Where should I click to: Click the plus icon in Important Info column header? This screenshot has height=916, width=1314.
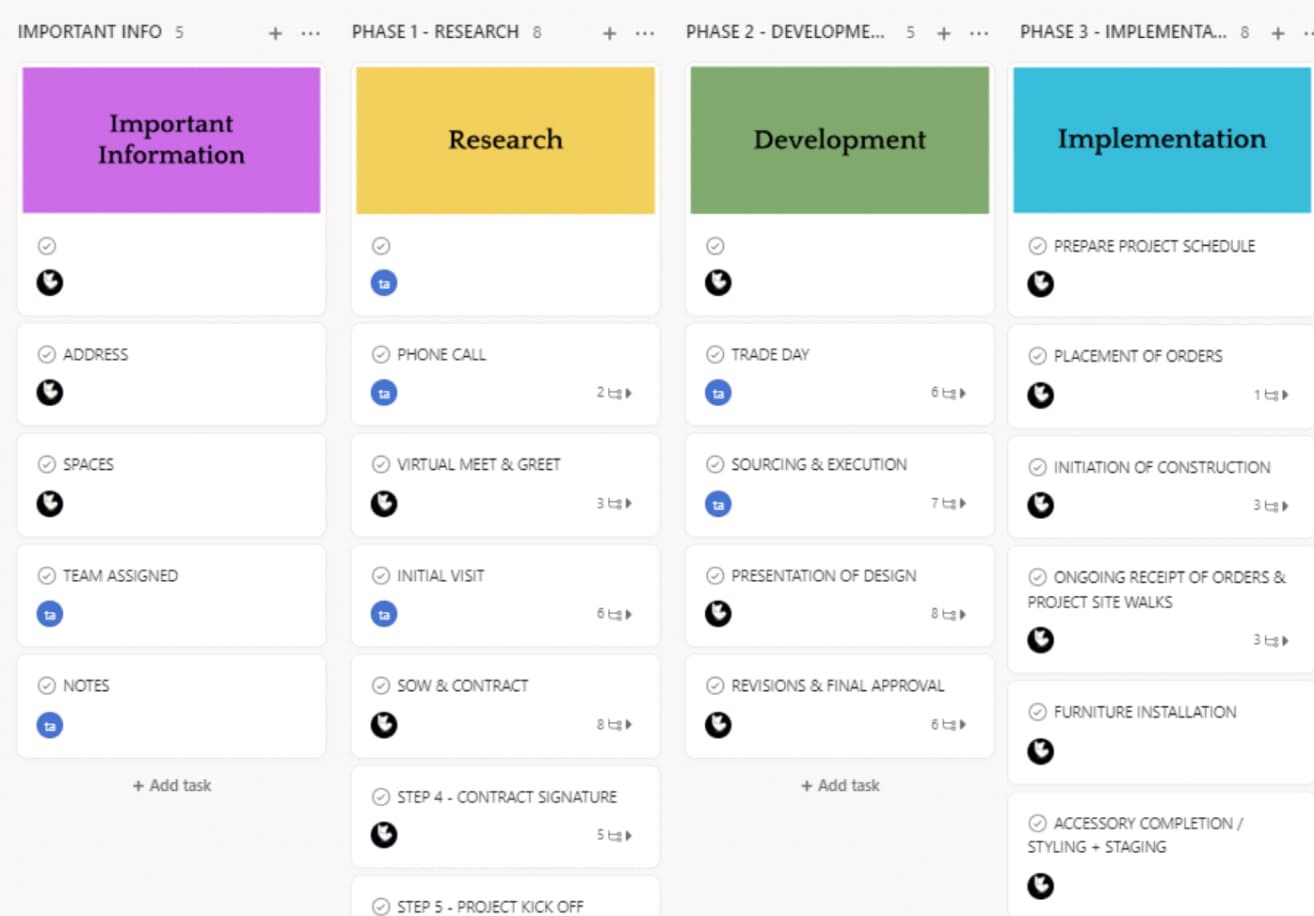[x=275, y=33]
